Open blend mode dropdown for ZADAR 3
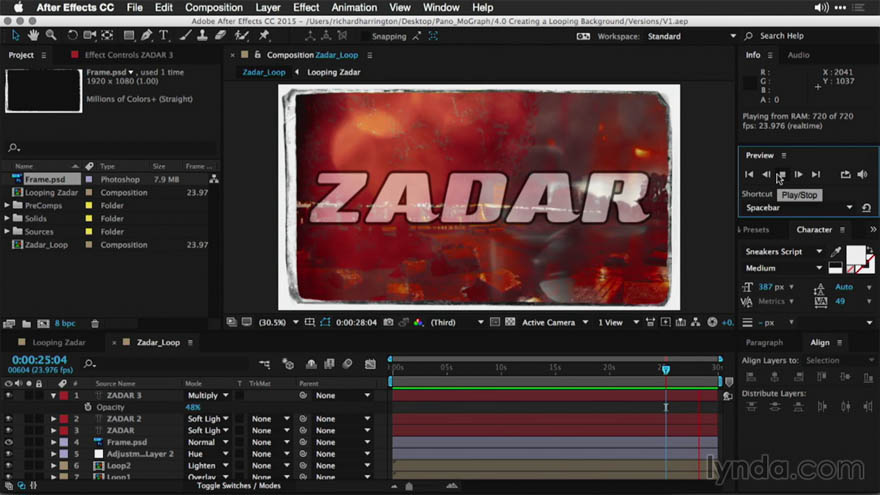This screenshot has width=880, height=495. (x=208, y=395)
